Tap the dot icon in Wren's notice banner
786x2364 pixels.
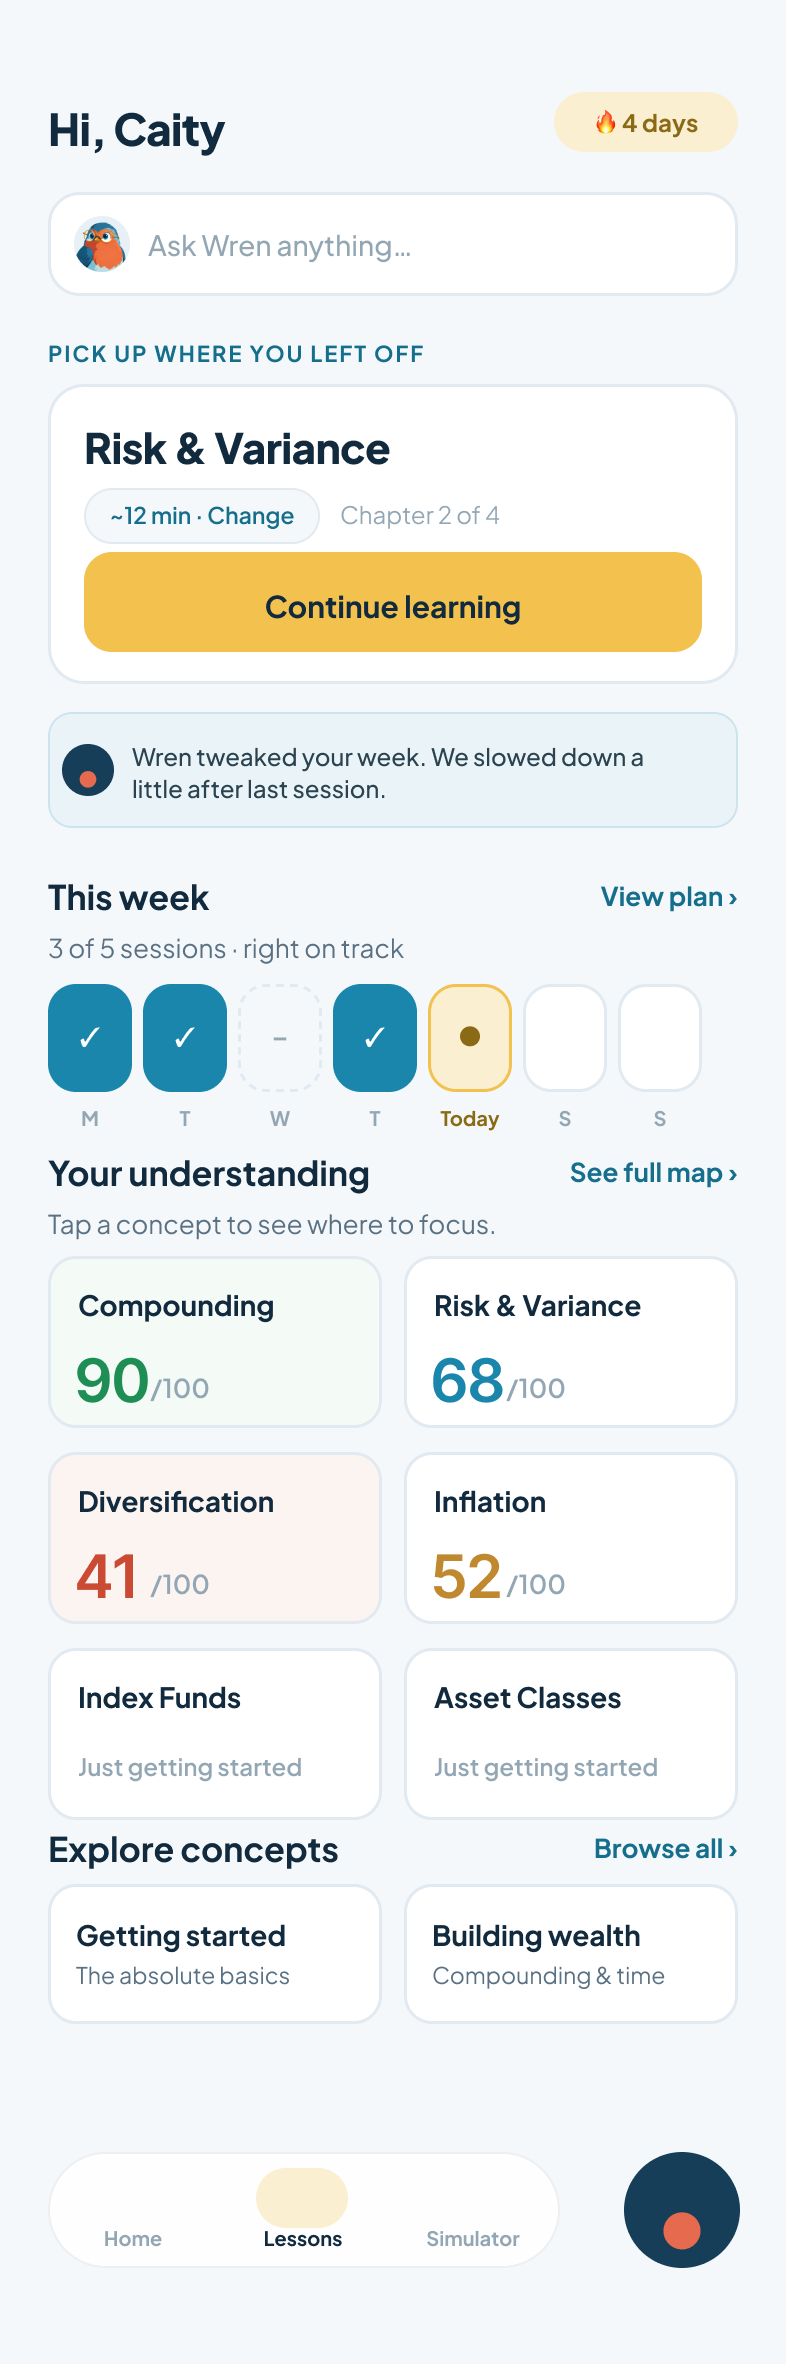88,770
